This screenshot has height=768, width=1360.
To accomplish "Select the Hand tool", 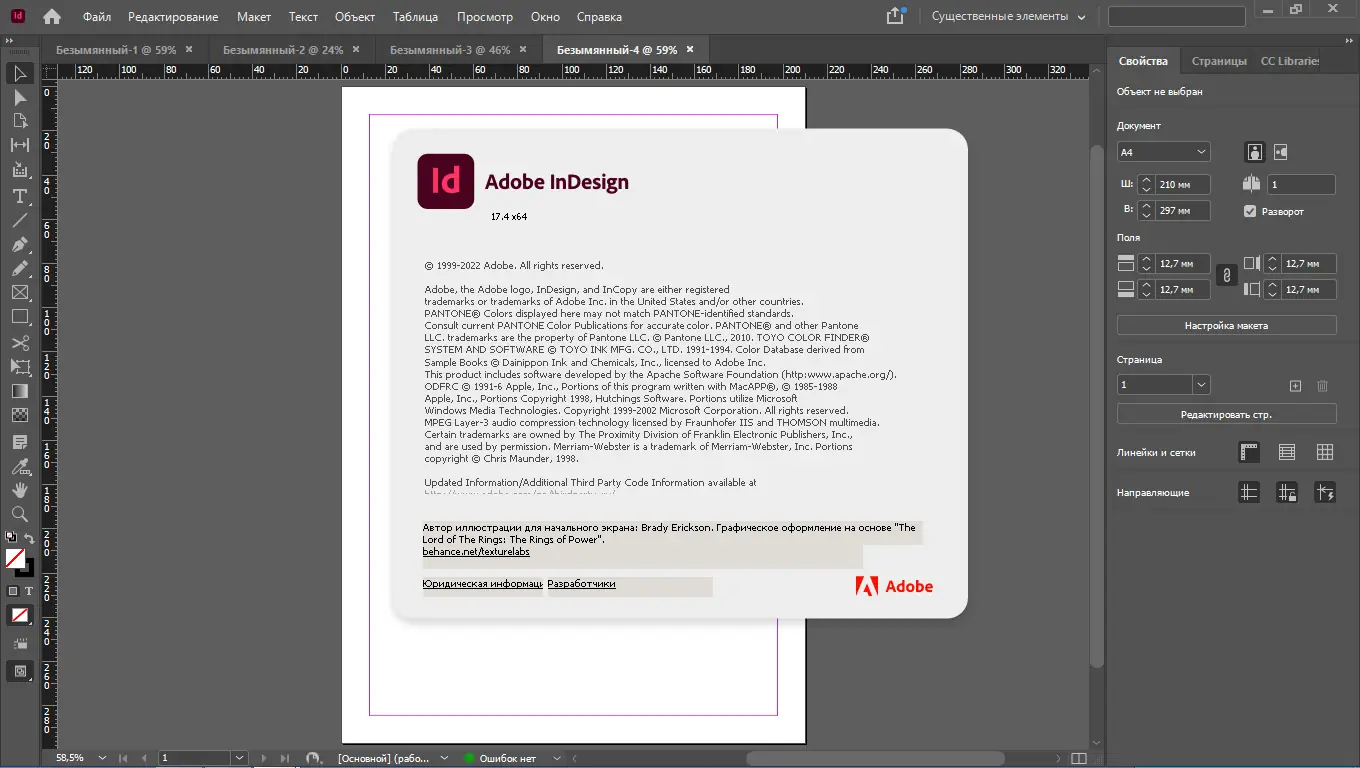I will 19,490.
